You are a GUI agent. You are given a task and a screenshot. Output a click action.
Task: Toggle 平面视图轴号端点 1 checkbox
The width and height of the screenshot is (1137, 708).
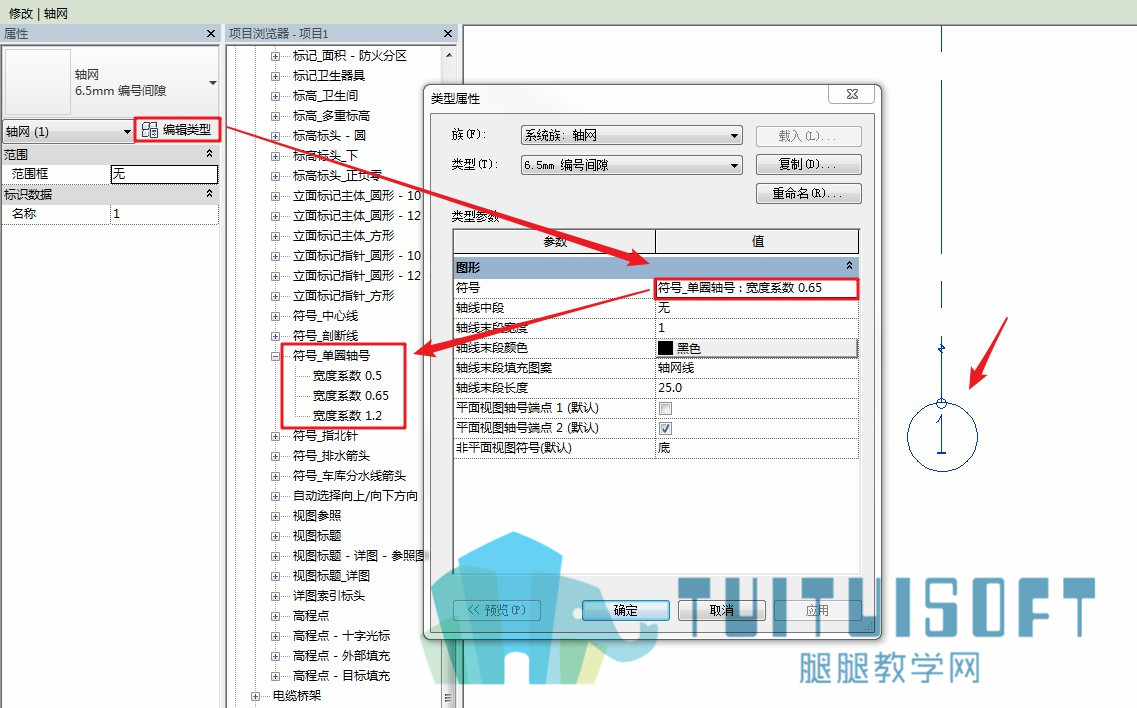(665, 408)
